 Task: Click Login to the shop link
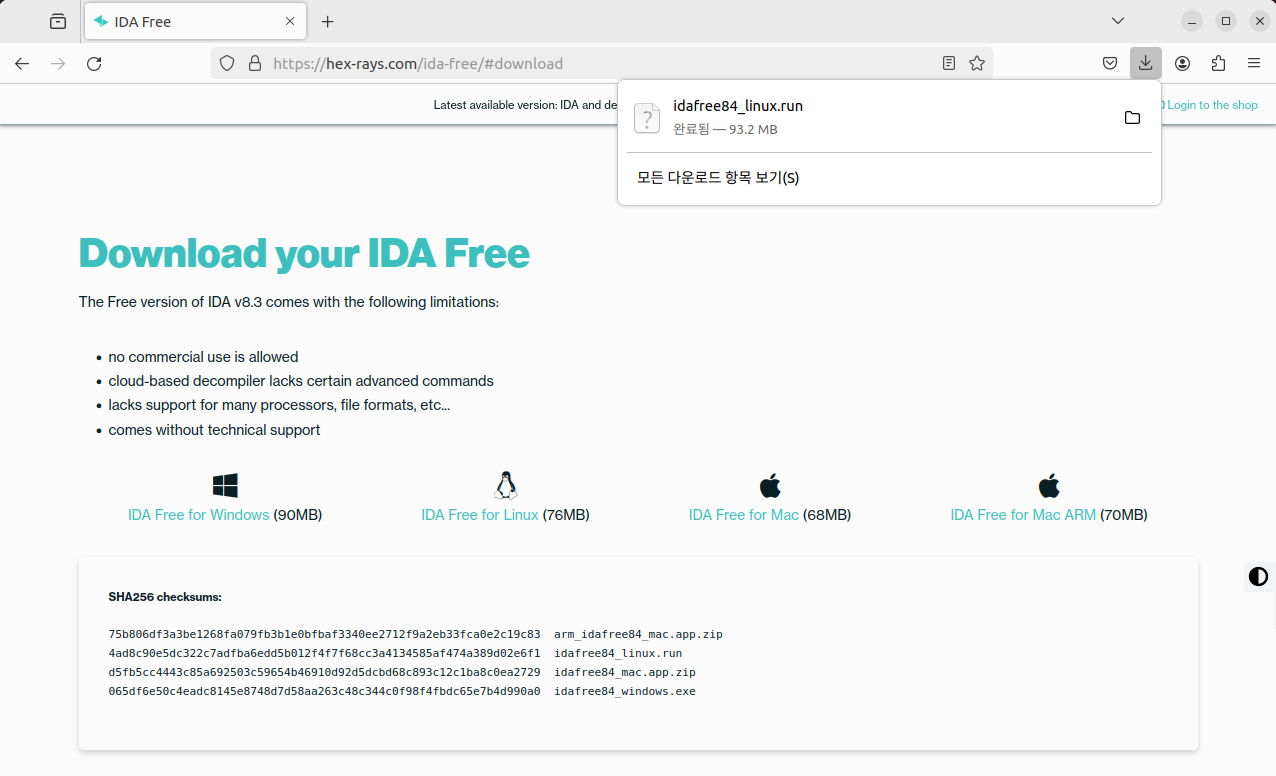(x=1212, y=105)
